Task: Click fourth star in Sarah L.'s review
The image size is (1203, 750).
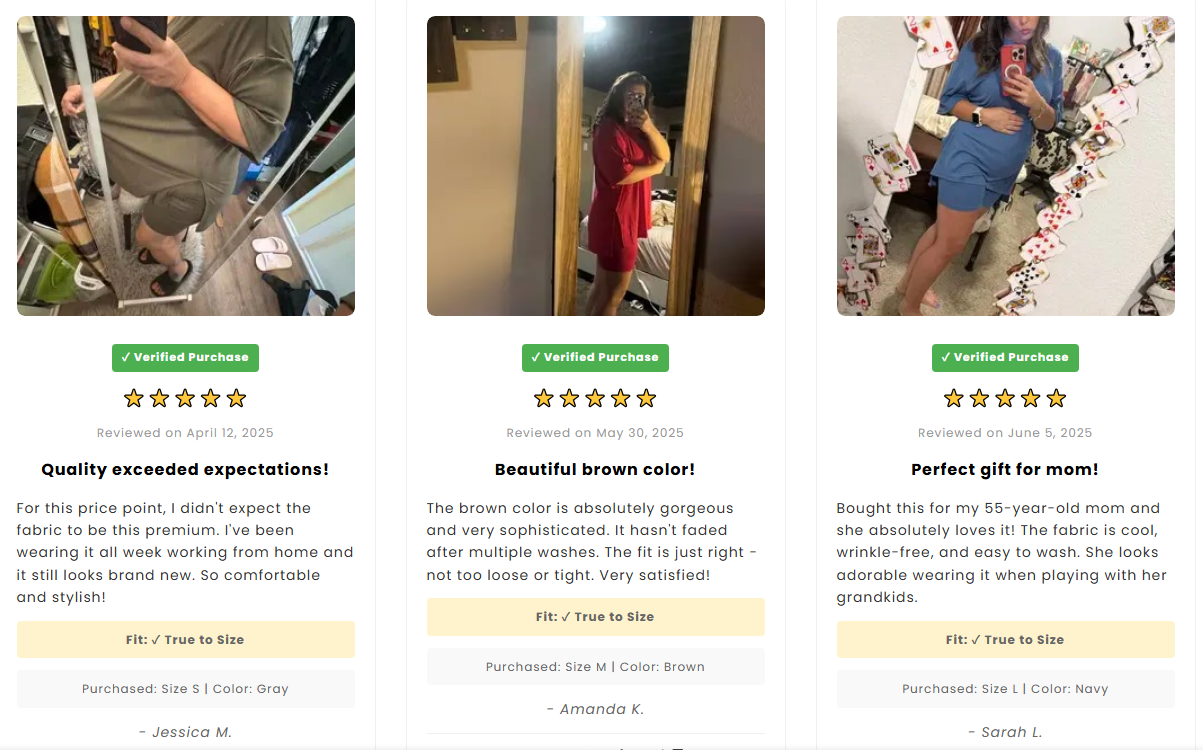Action: click(x=1031, y=399)
